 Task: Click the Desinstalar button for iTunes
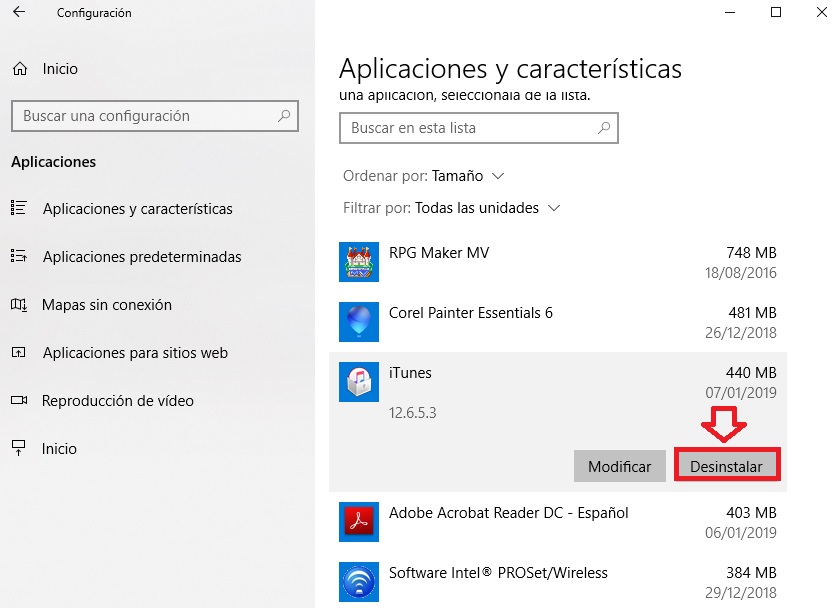(x=727, y=466)
